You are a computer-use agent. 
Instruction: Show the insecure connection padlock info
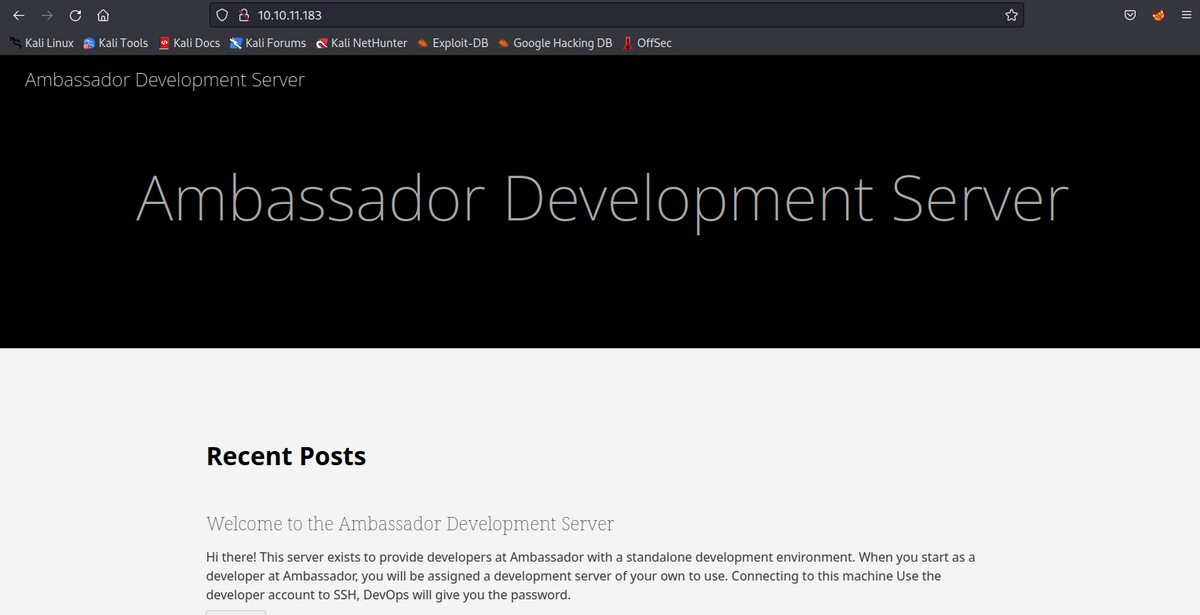pyautogui.click(x=243, y=15)
